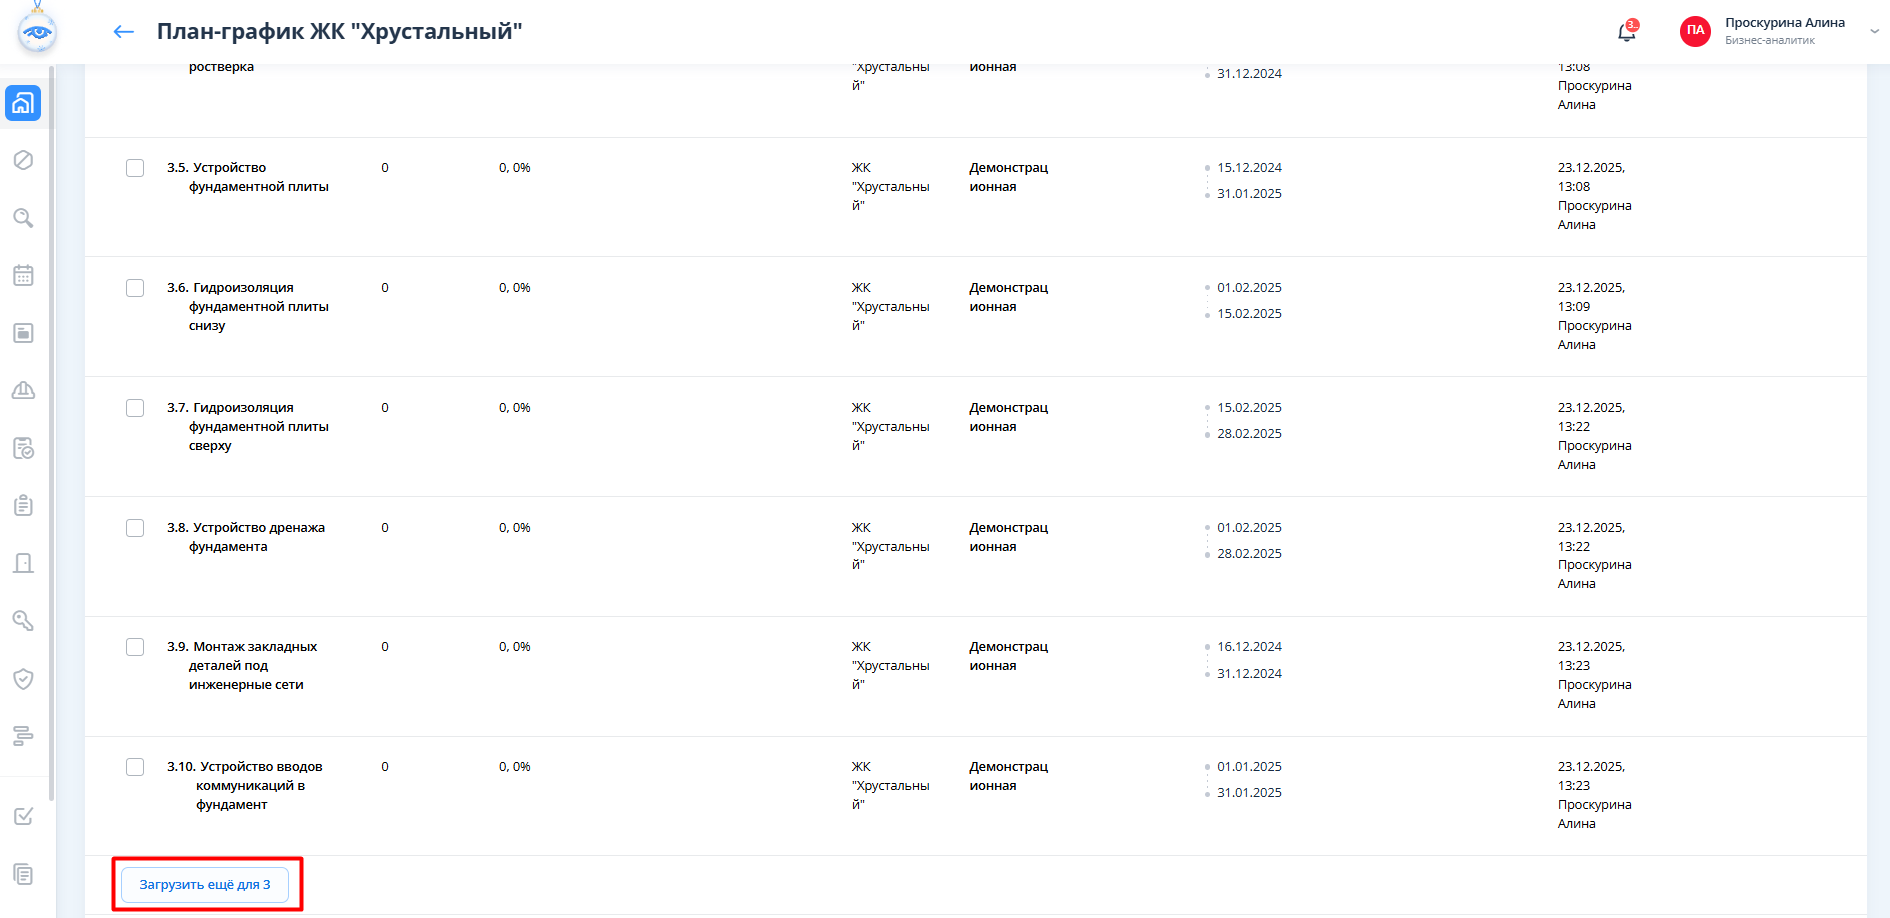
Task: Select the checkbox for task 3.9
Action: (135, 647)
